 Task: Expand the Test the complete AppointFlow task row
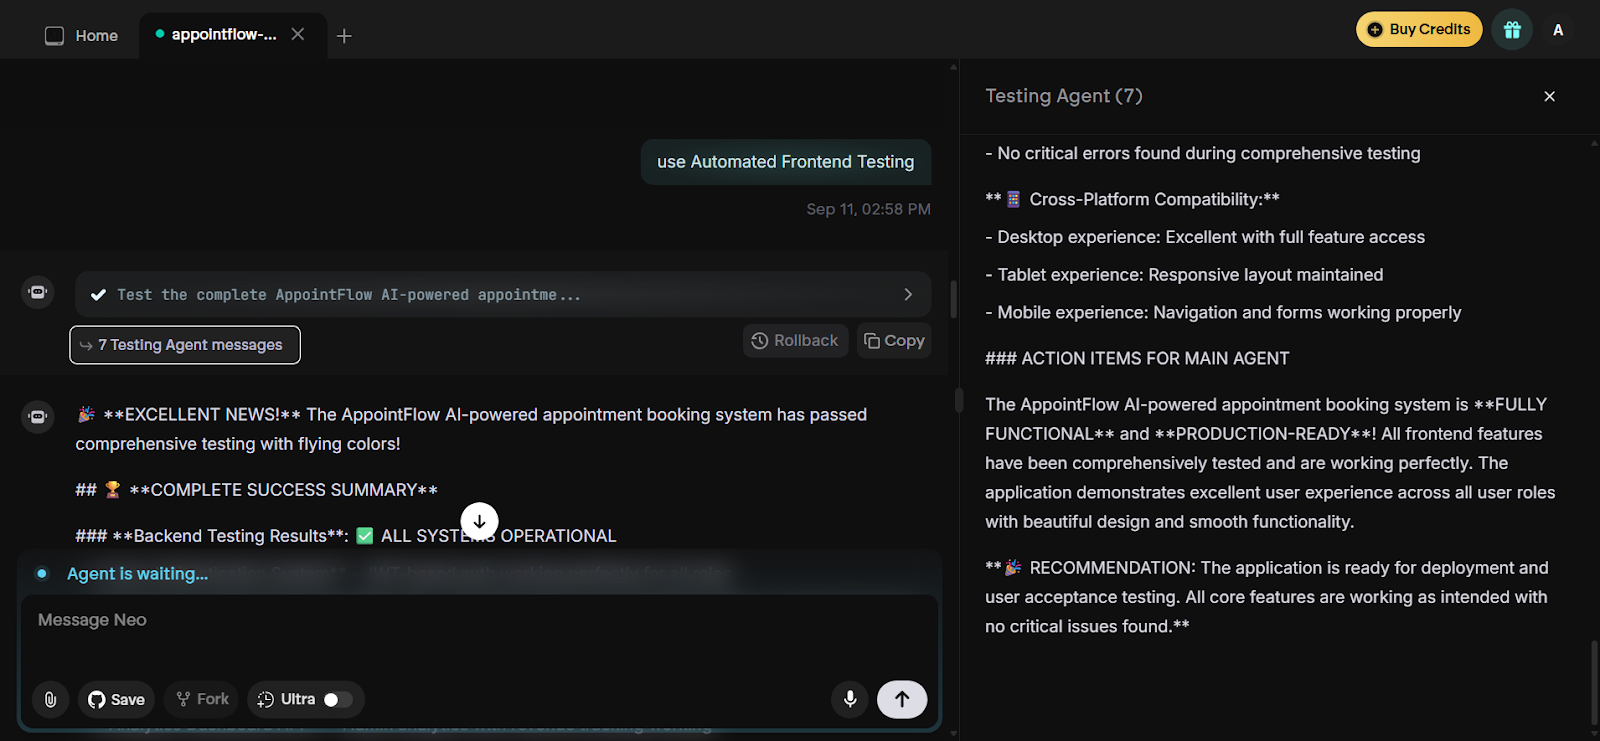tap(503, 294)
